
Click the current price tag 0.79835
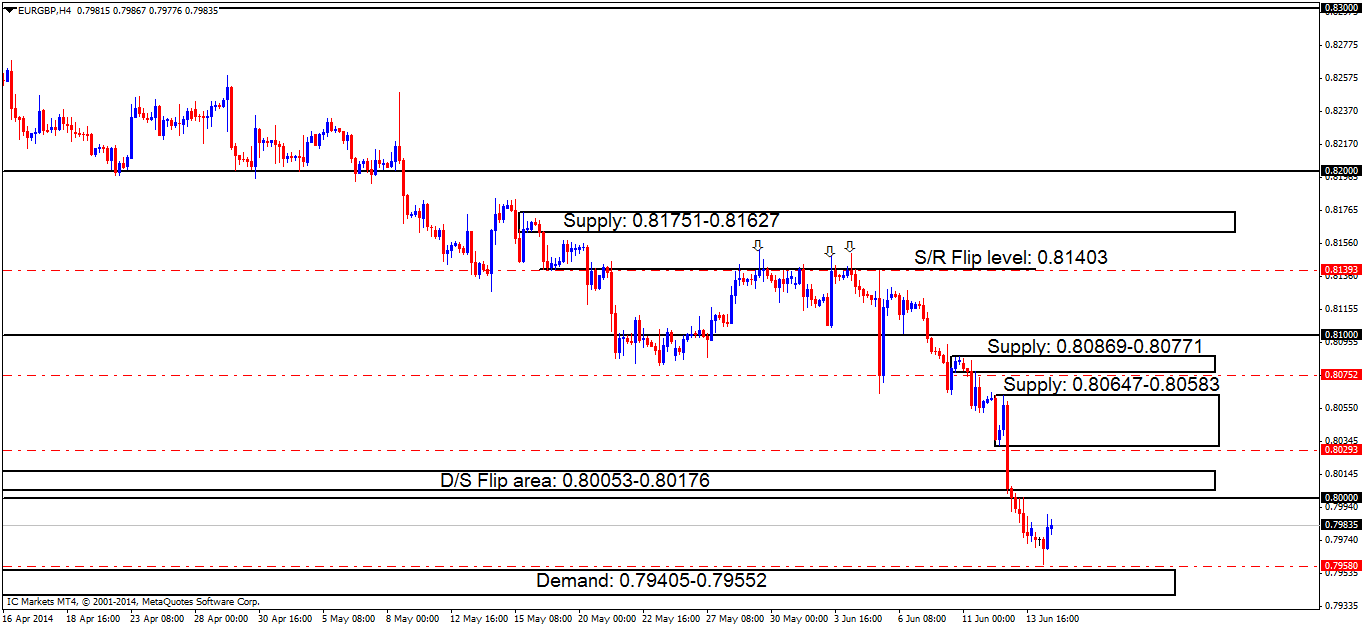[x=1339, y=524]
